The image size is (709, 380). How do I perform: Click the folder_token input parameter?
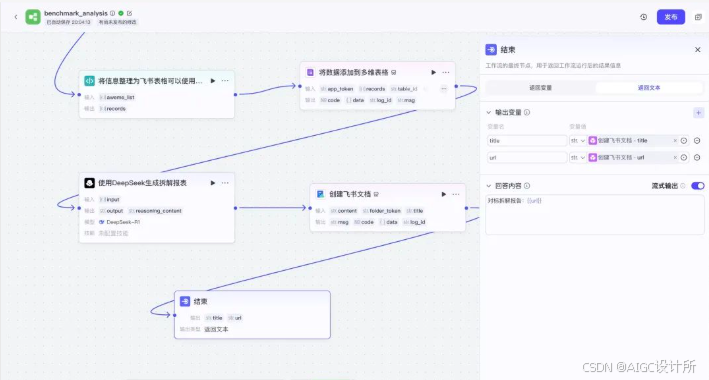382,211
